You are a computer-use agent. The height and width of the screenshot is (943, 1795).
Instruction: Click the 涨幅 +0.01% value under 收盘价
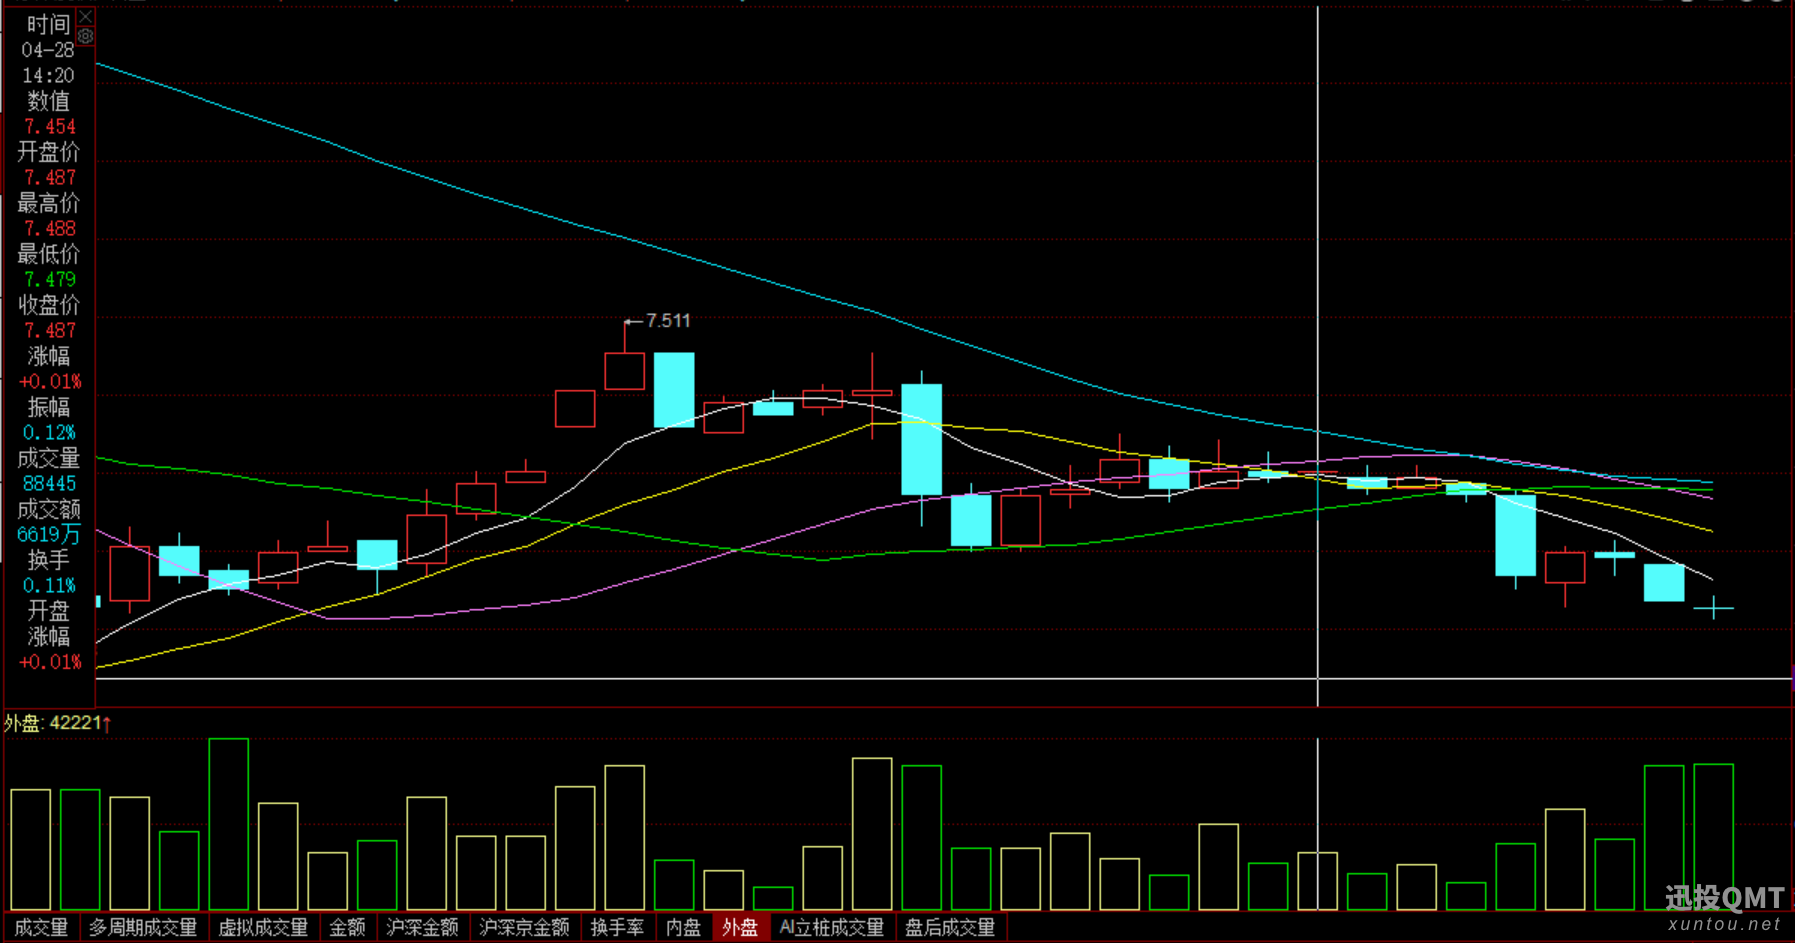50,382
